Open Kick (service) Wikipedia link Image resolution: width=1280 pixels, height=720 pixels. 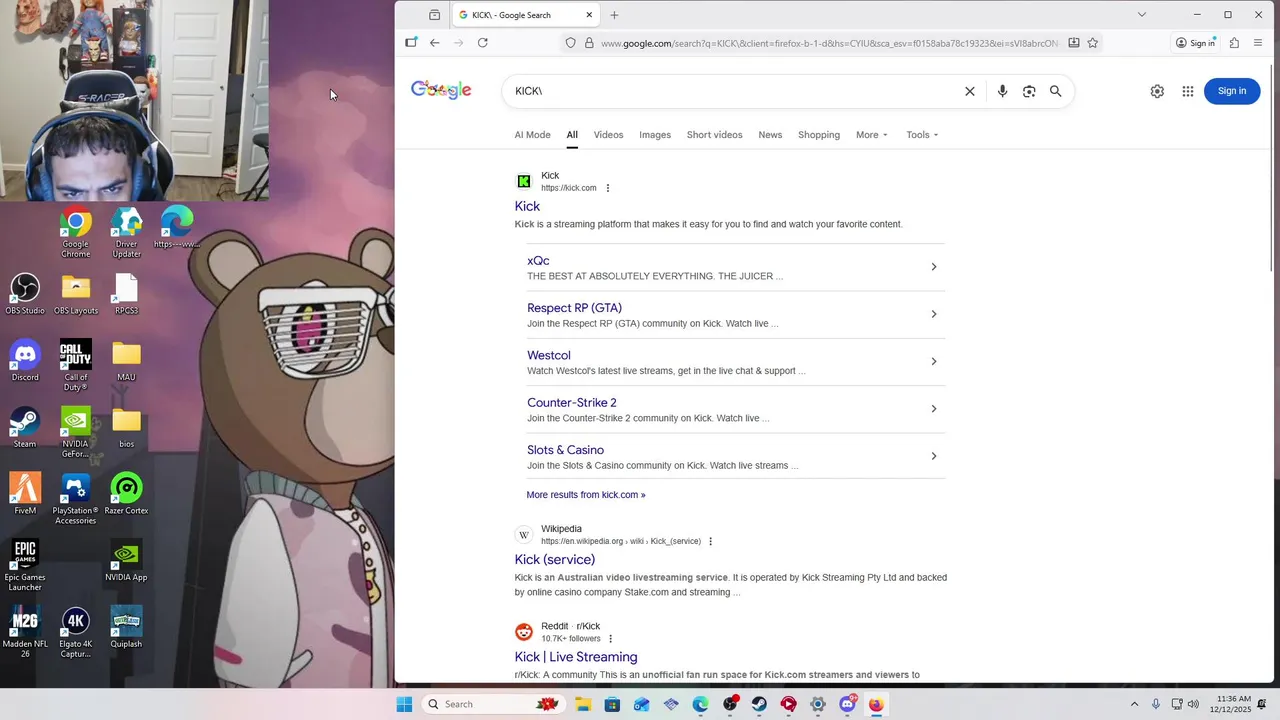pyautogui.click(x=555, y=560)
